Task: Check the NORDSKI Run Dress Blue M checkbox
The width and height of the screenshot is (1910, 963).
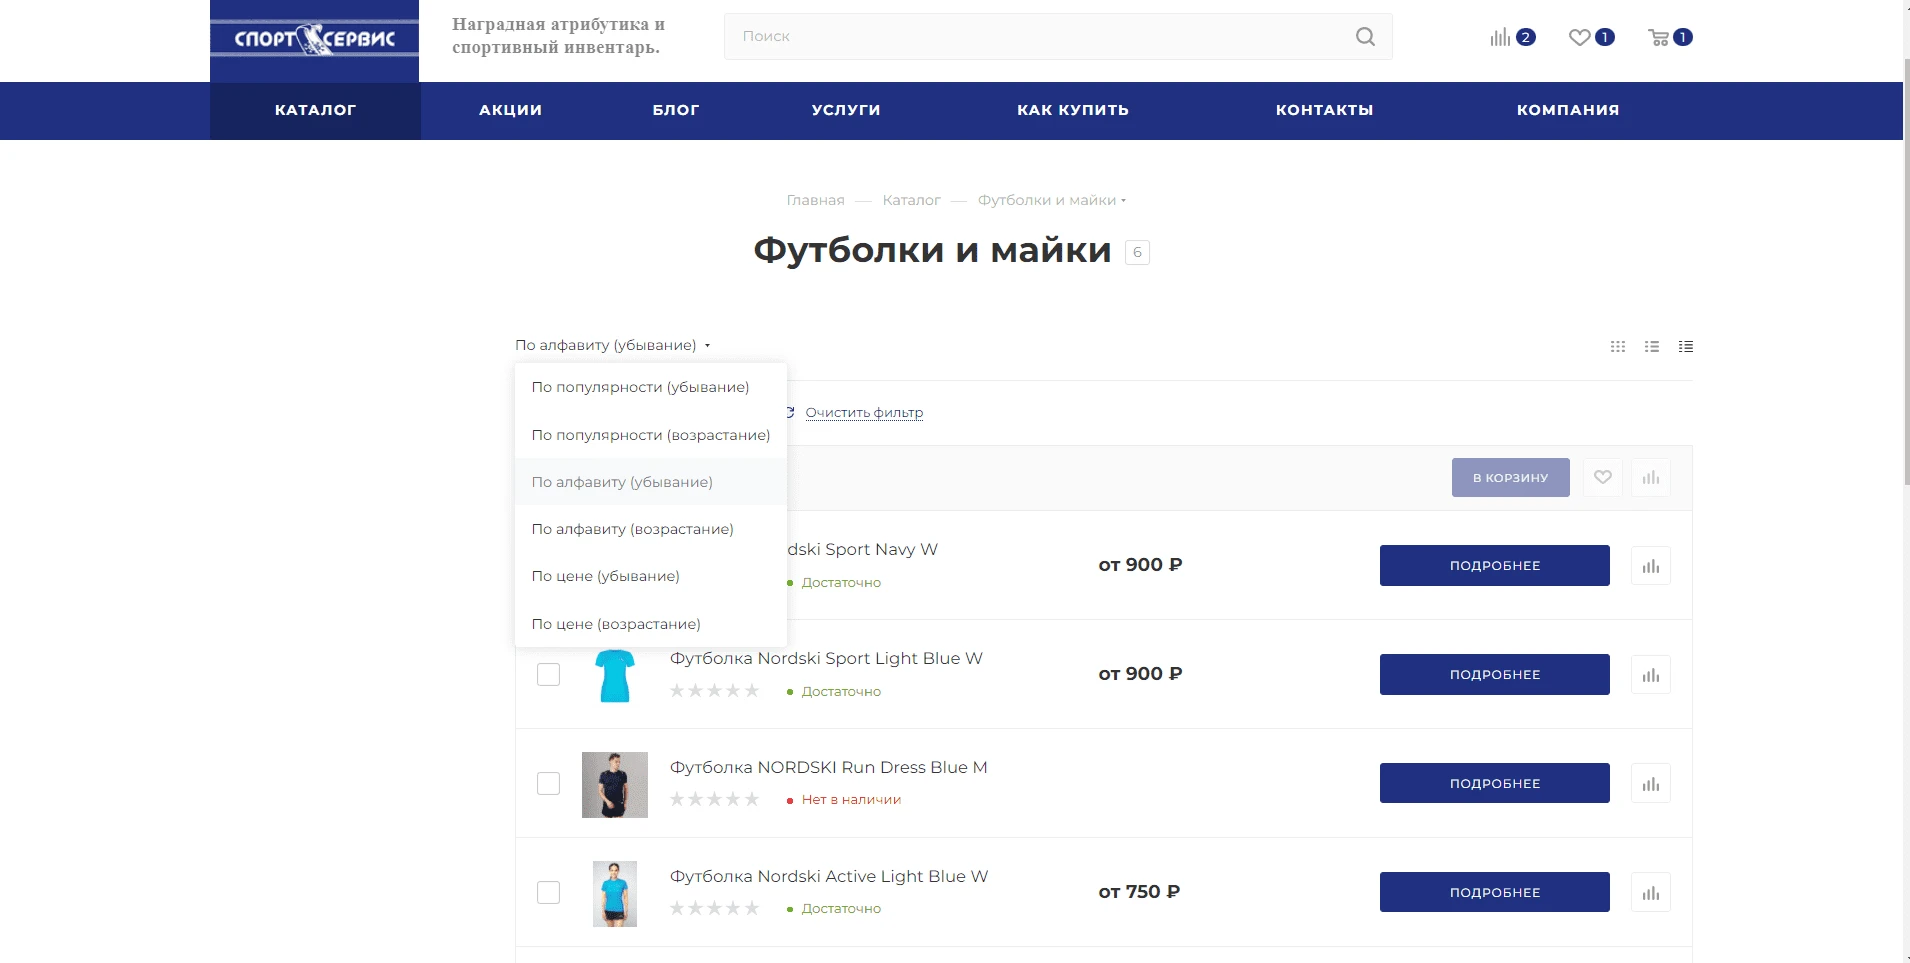Action: tap(548, 784)
